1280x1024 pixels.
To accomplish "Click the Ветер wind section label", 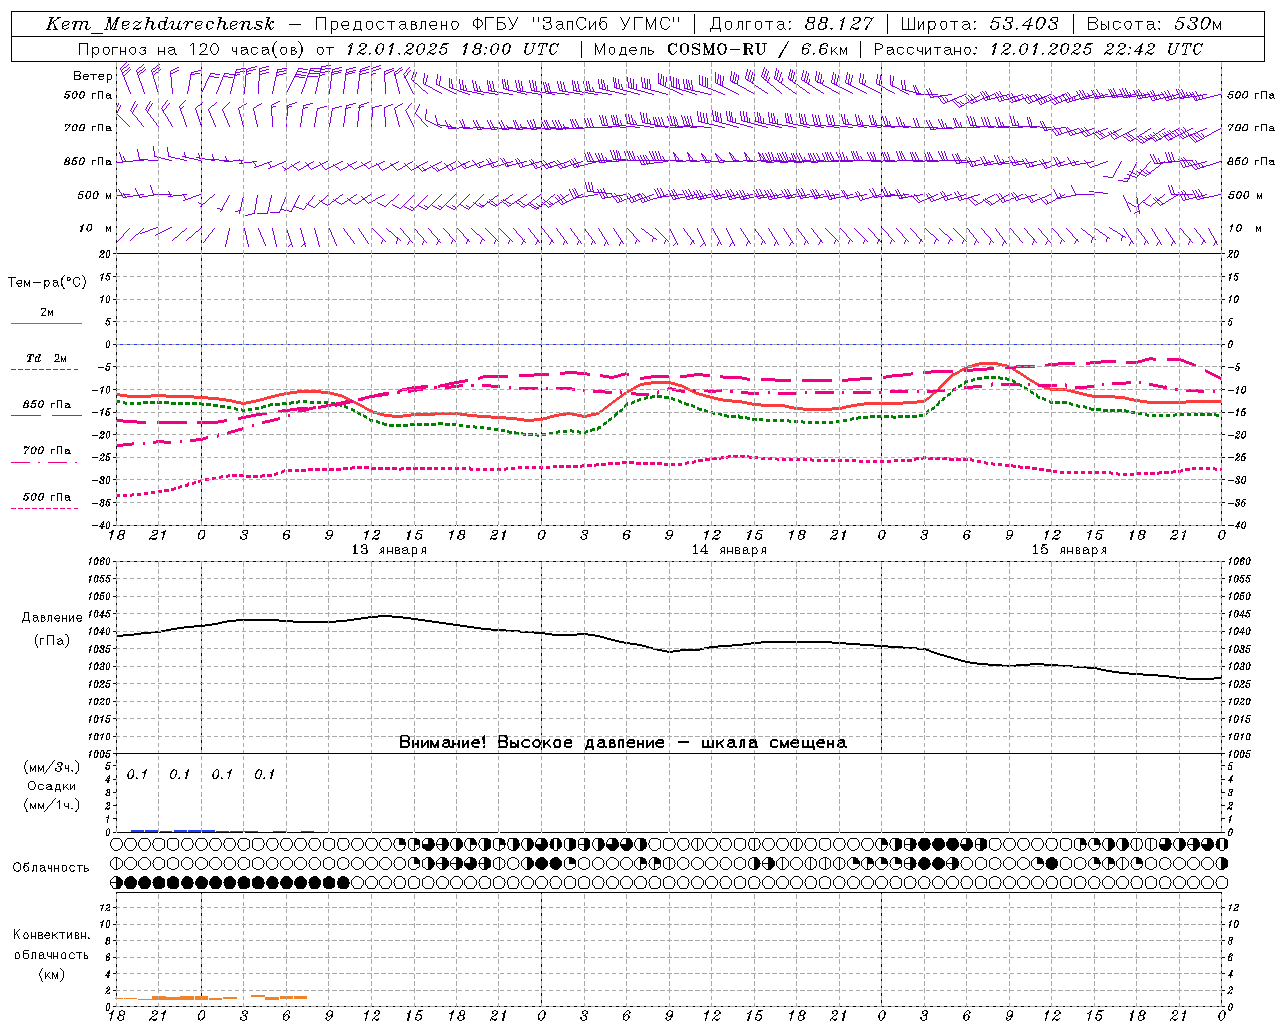I will [93, 76].
